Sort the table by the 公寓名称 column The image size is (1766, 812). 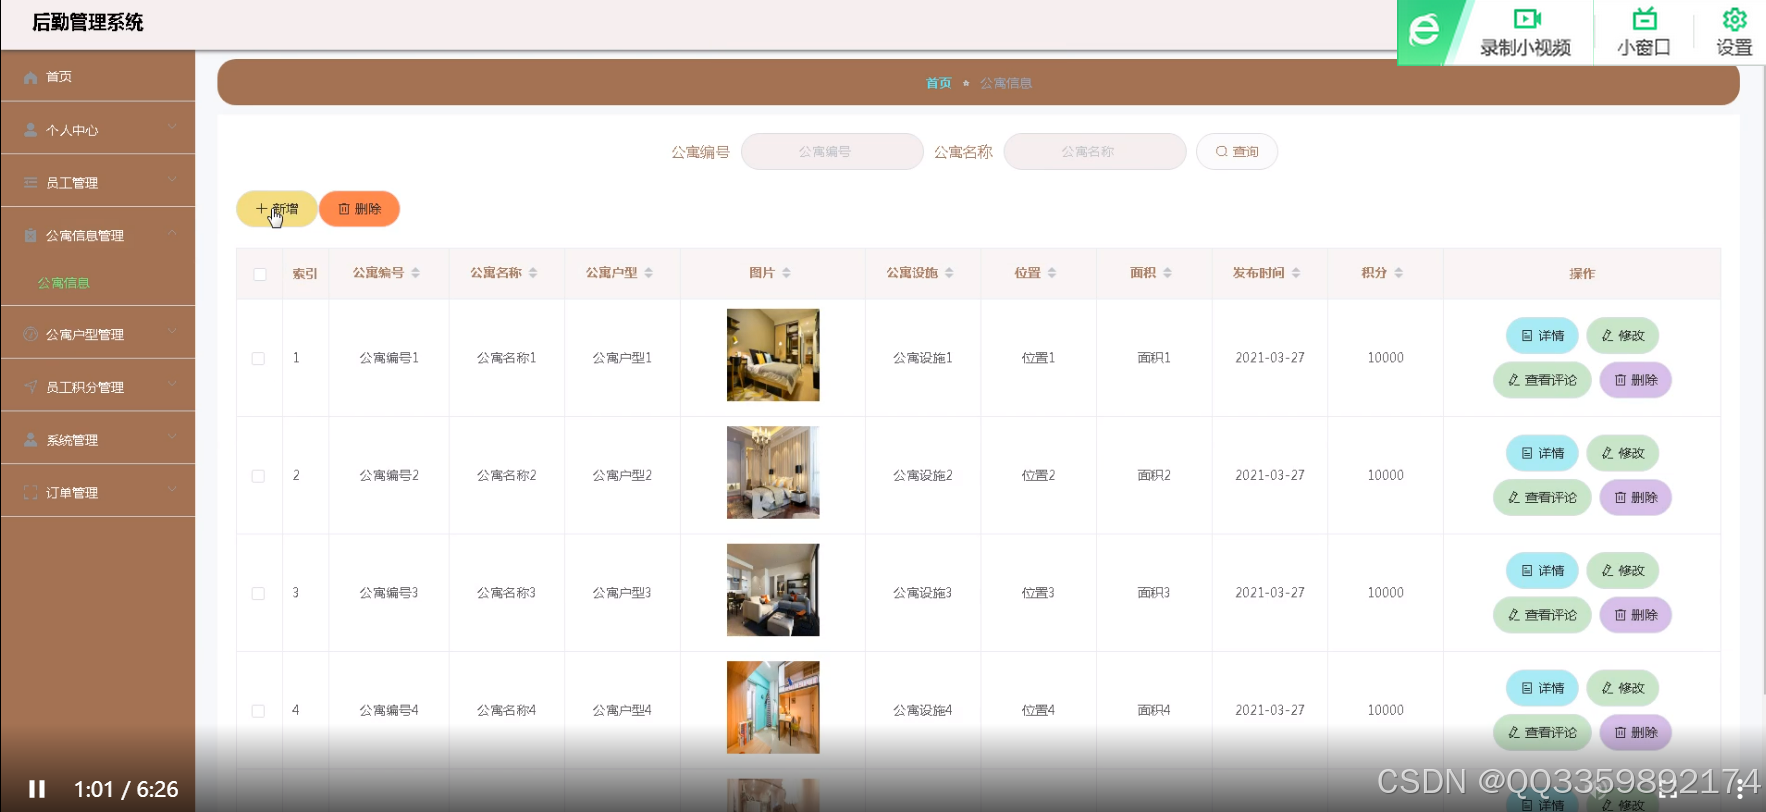(533, 273)
